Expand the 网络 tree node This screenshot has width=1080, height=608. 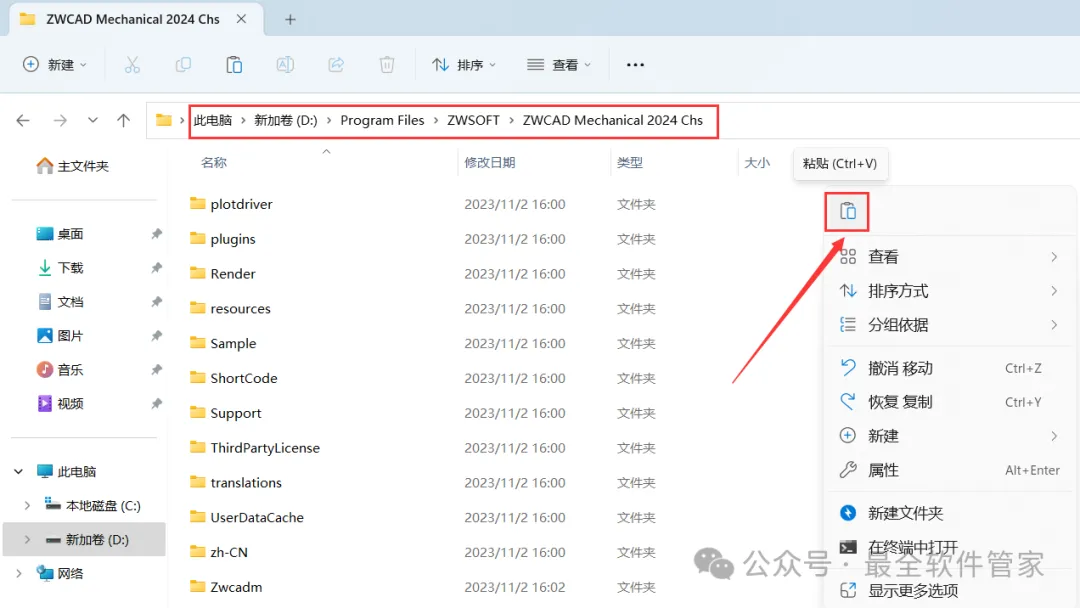pos(19,574)
